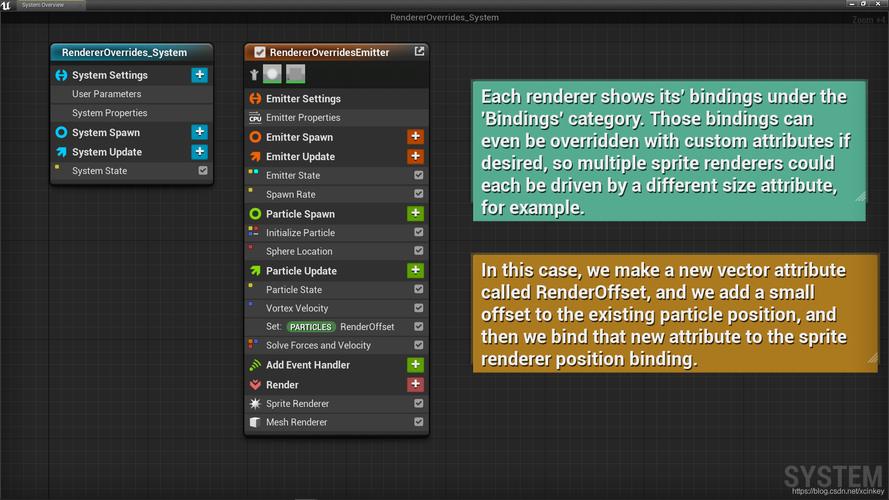Select the Emitter Settings section header
This screenshot has height=500, width=889.
coord(303,99)
